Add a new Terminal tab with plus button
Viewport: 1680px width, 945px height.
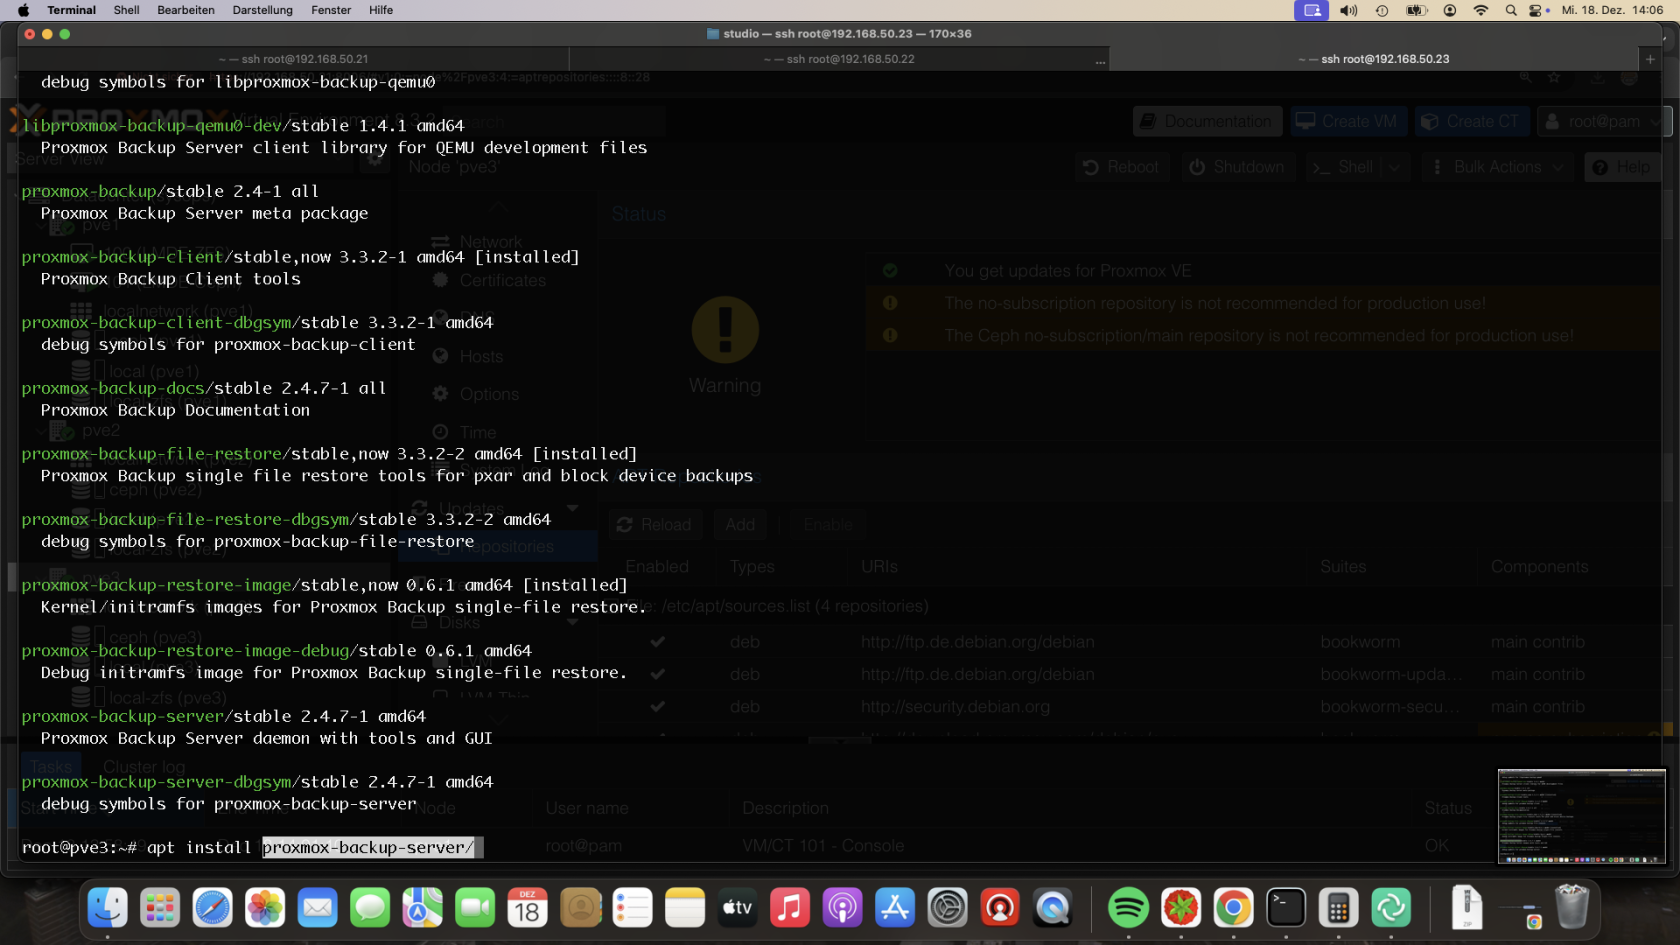click(x=1650, y=59)
